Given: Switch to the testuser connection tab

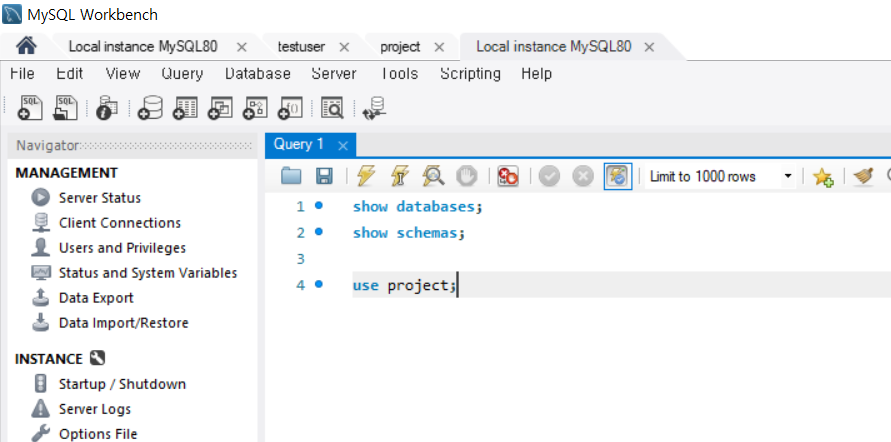Looking at the screenshot, I should [x=301, y=47].
